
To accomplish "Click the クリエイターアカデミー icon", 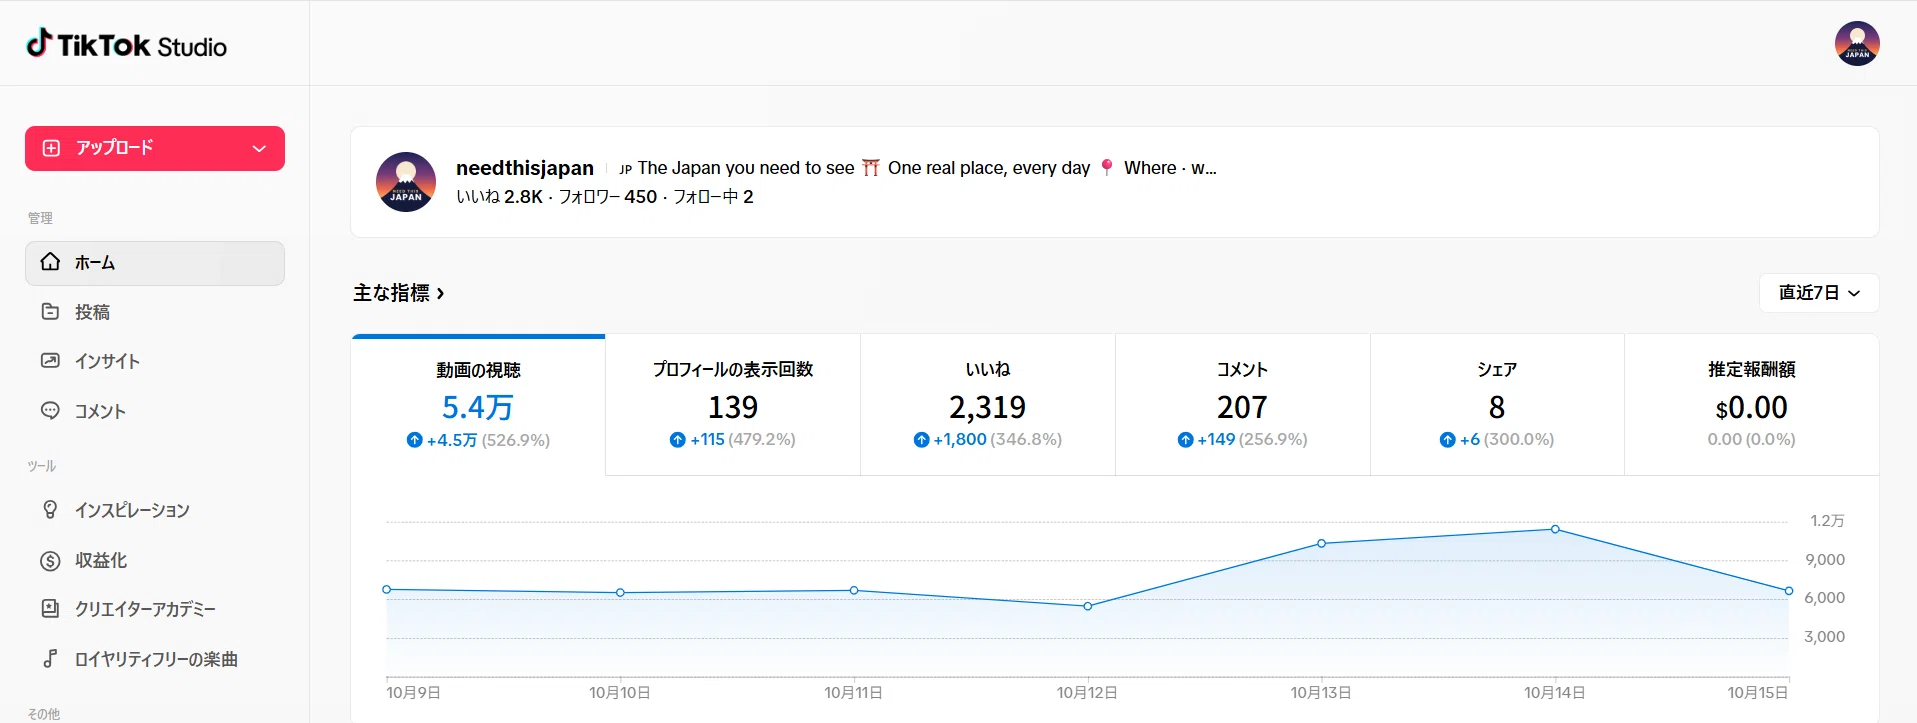I will pos(50,609).
